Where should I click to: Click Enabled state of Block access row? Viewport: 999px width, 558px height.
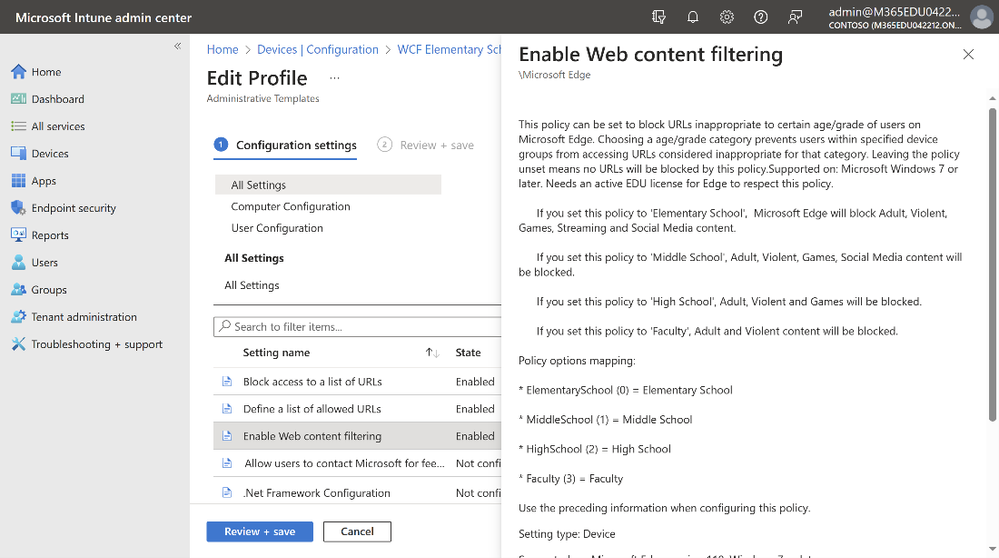pos(475,382)
